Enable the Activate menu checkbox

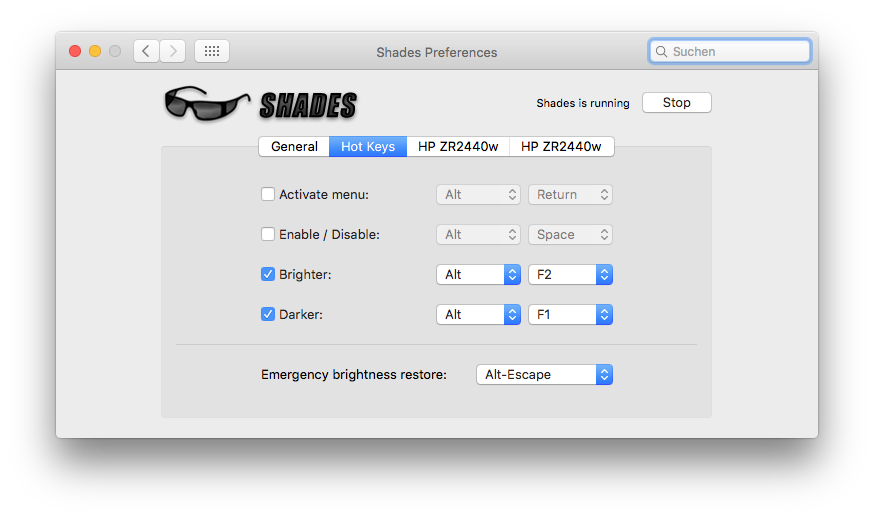click(268, 194)
